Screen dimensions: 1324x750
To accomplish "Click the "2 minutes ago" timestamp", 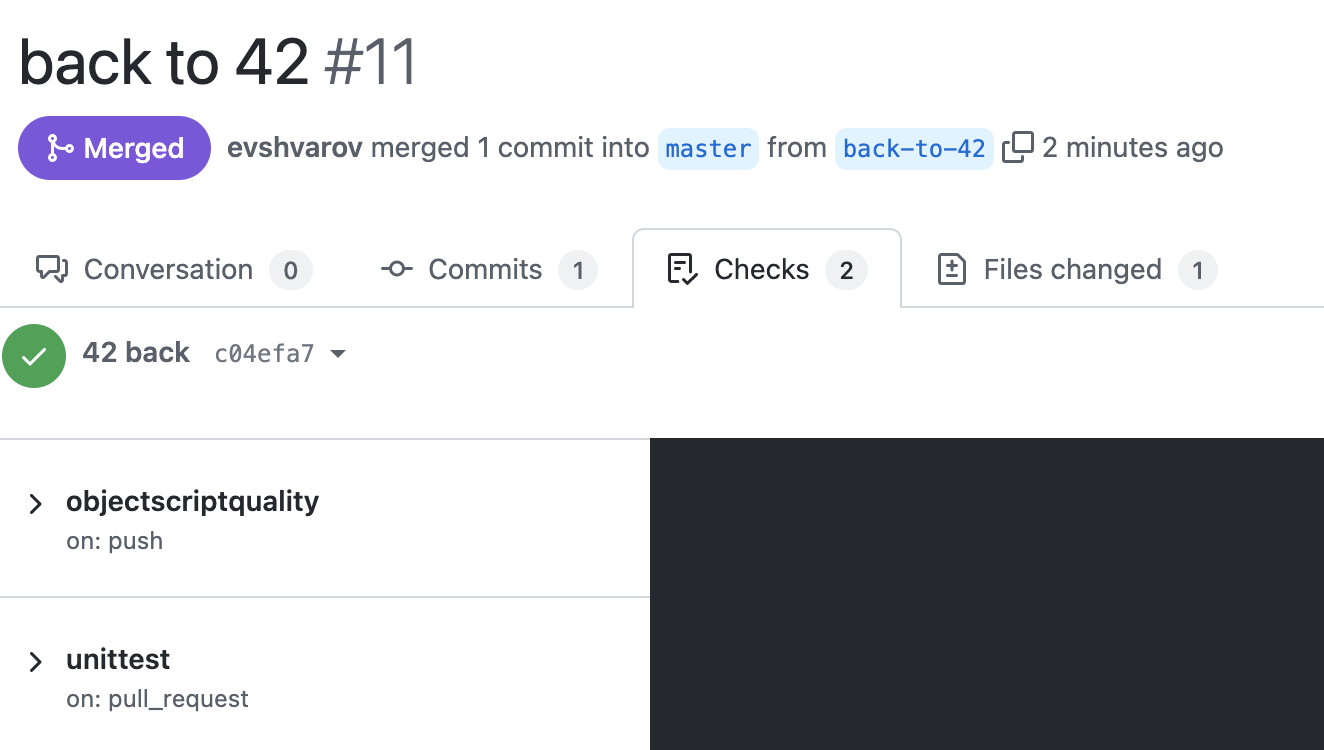I will [x=1132, y=148].
